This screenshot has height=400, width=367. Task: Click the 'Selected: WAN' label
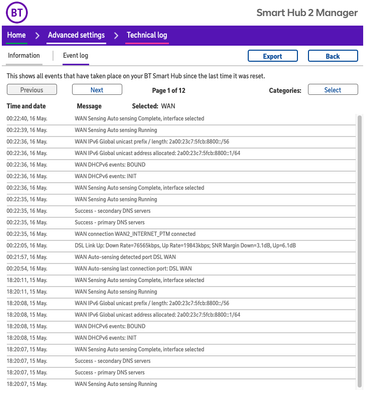(153, 106)
